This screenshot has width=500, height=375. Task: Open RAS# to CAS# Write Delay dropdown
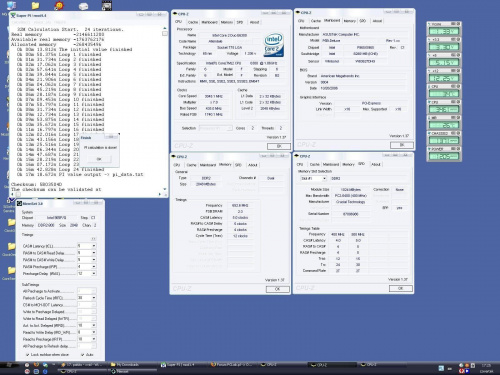point(94,260)
